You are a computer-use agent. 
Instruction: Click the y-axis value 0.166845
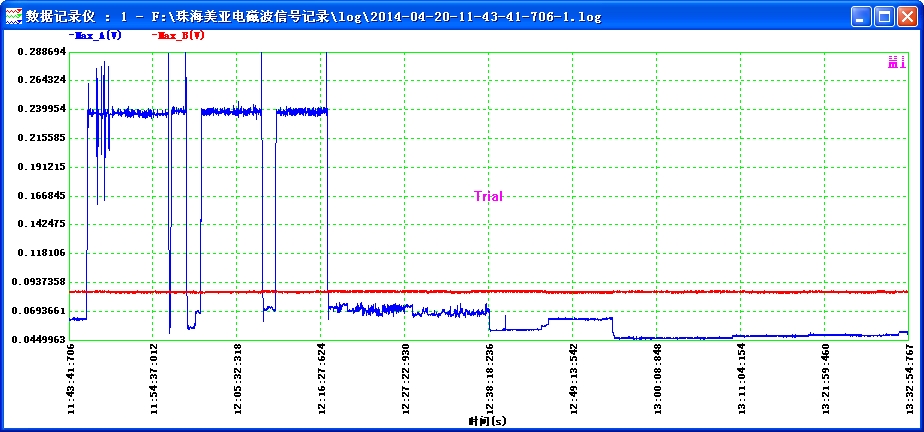41,196
